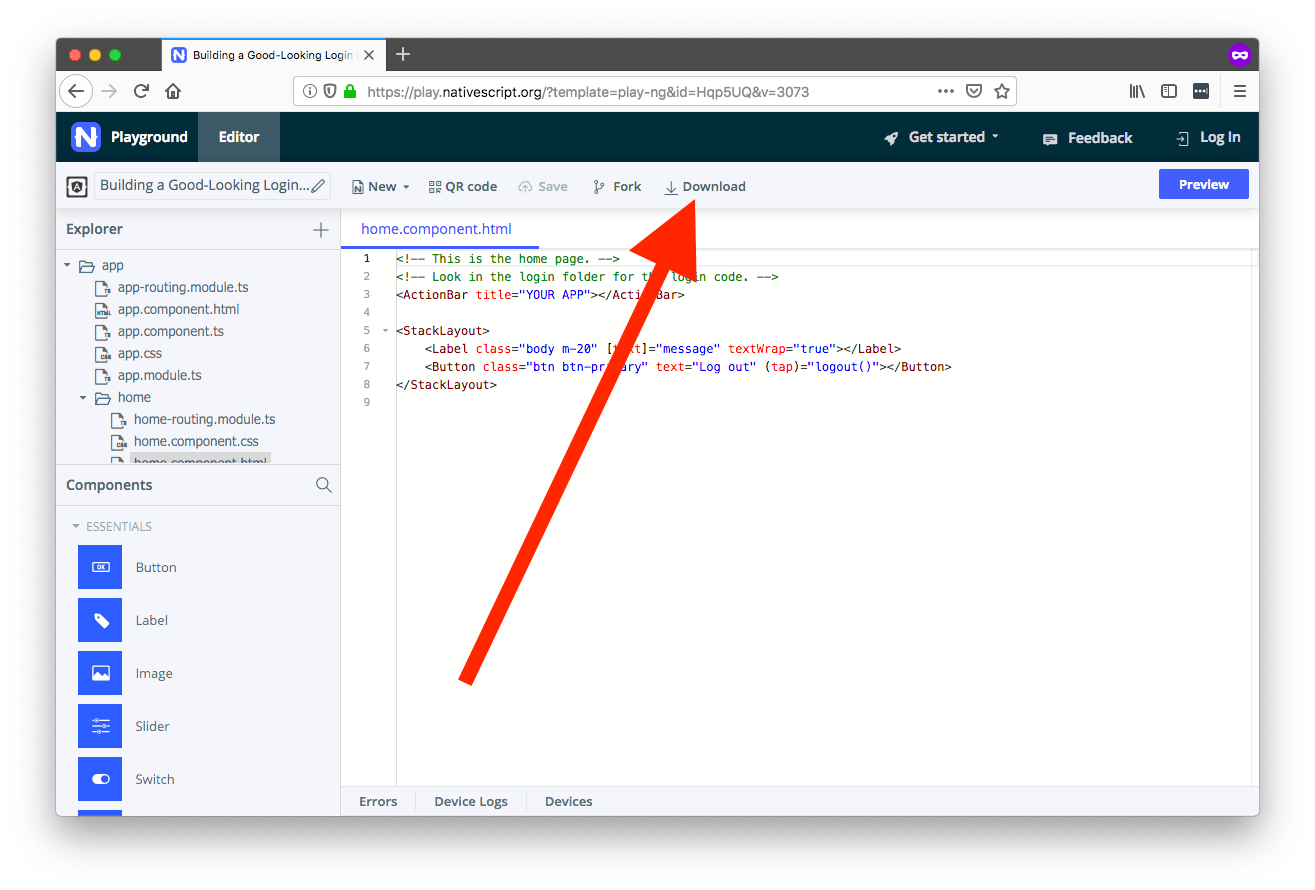
Task: Collapse the app folder in Explorer
Action: point(68,266)
